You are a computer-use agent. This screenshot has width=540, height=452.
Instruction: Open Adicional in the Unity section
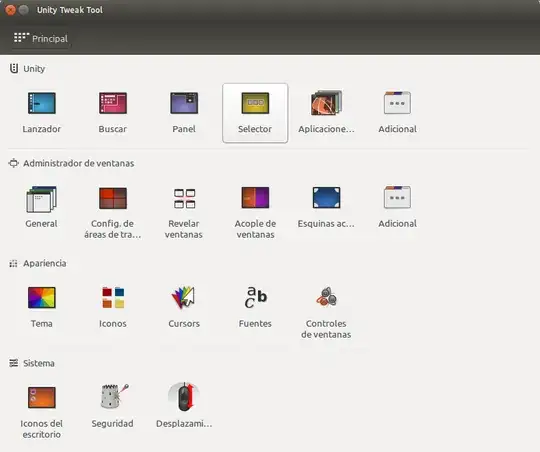(x=397, y=113)
